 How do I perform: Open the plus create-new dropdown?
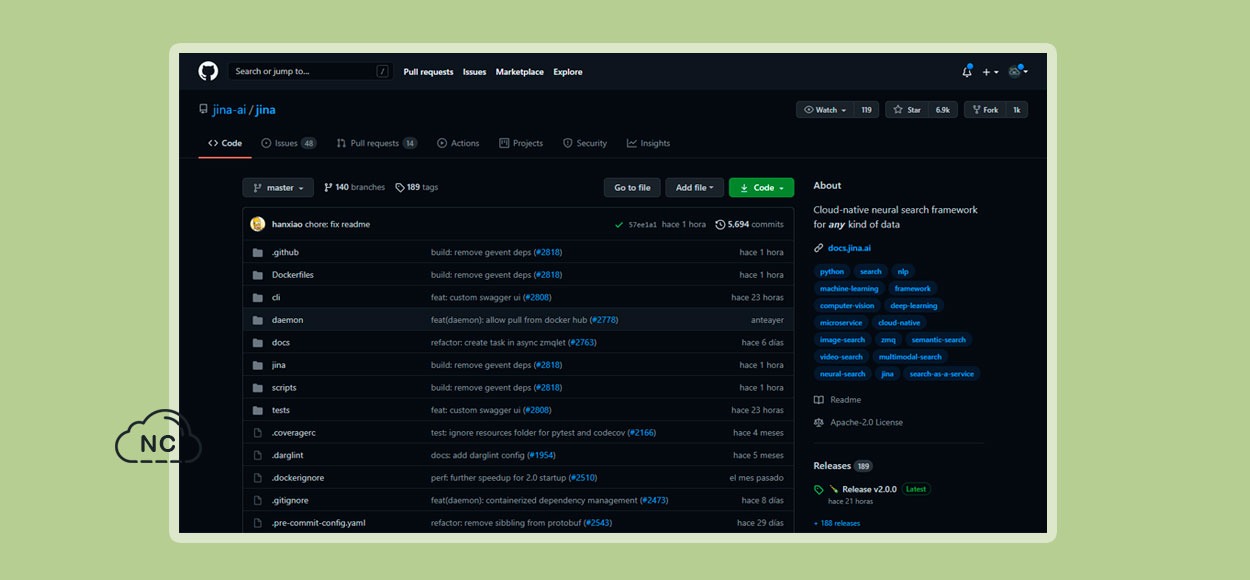click(990, 72)
